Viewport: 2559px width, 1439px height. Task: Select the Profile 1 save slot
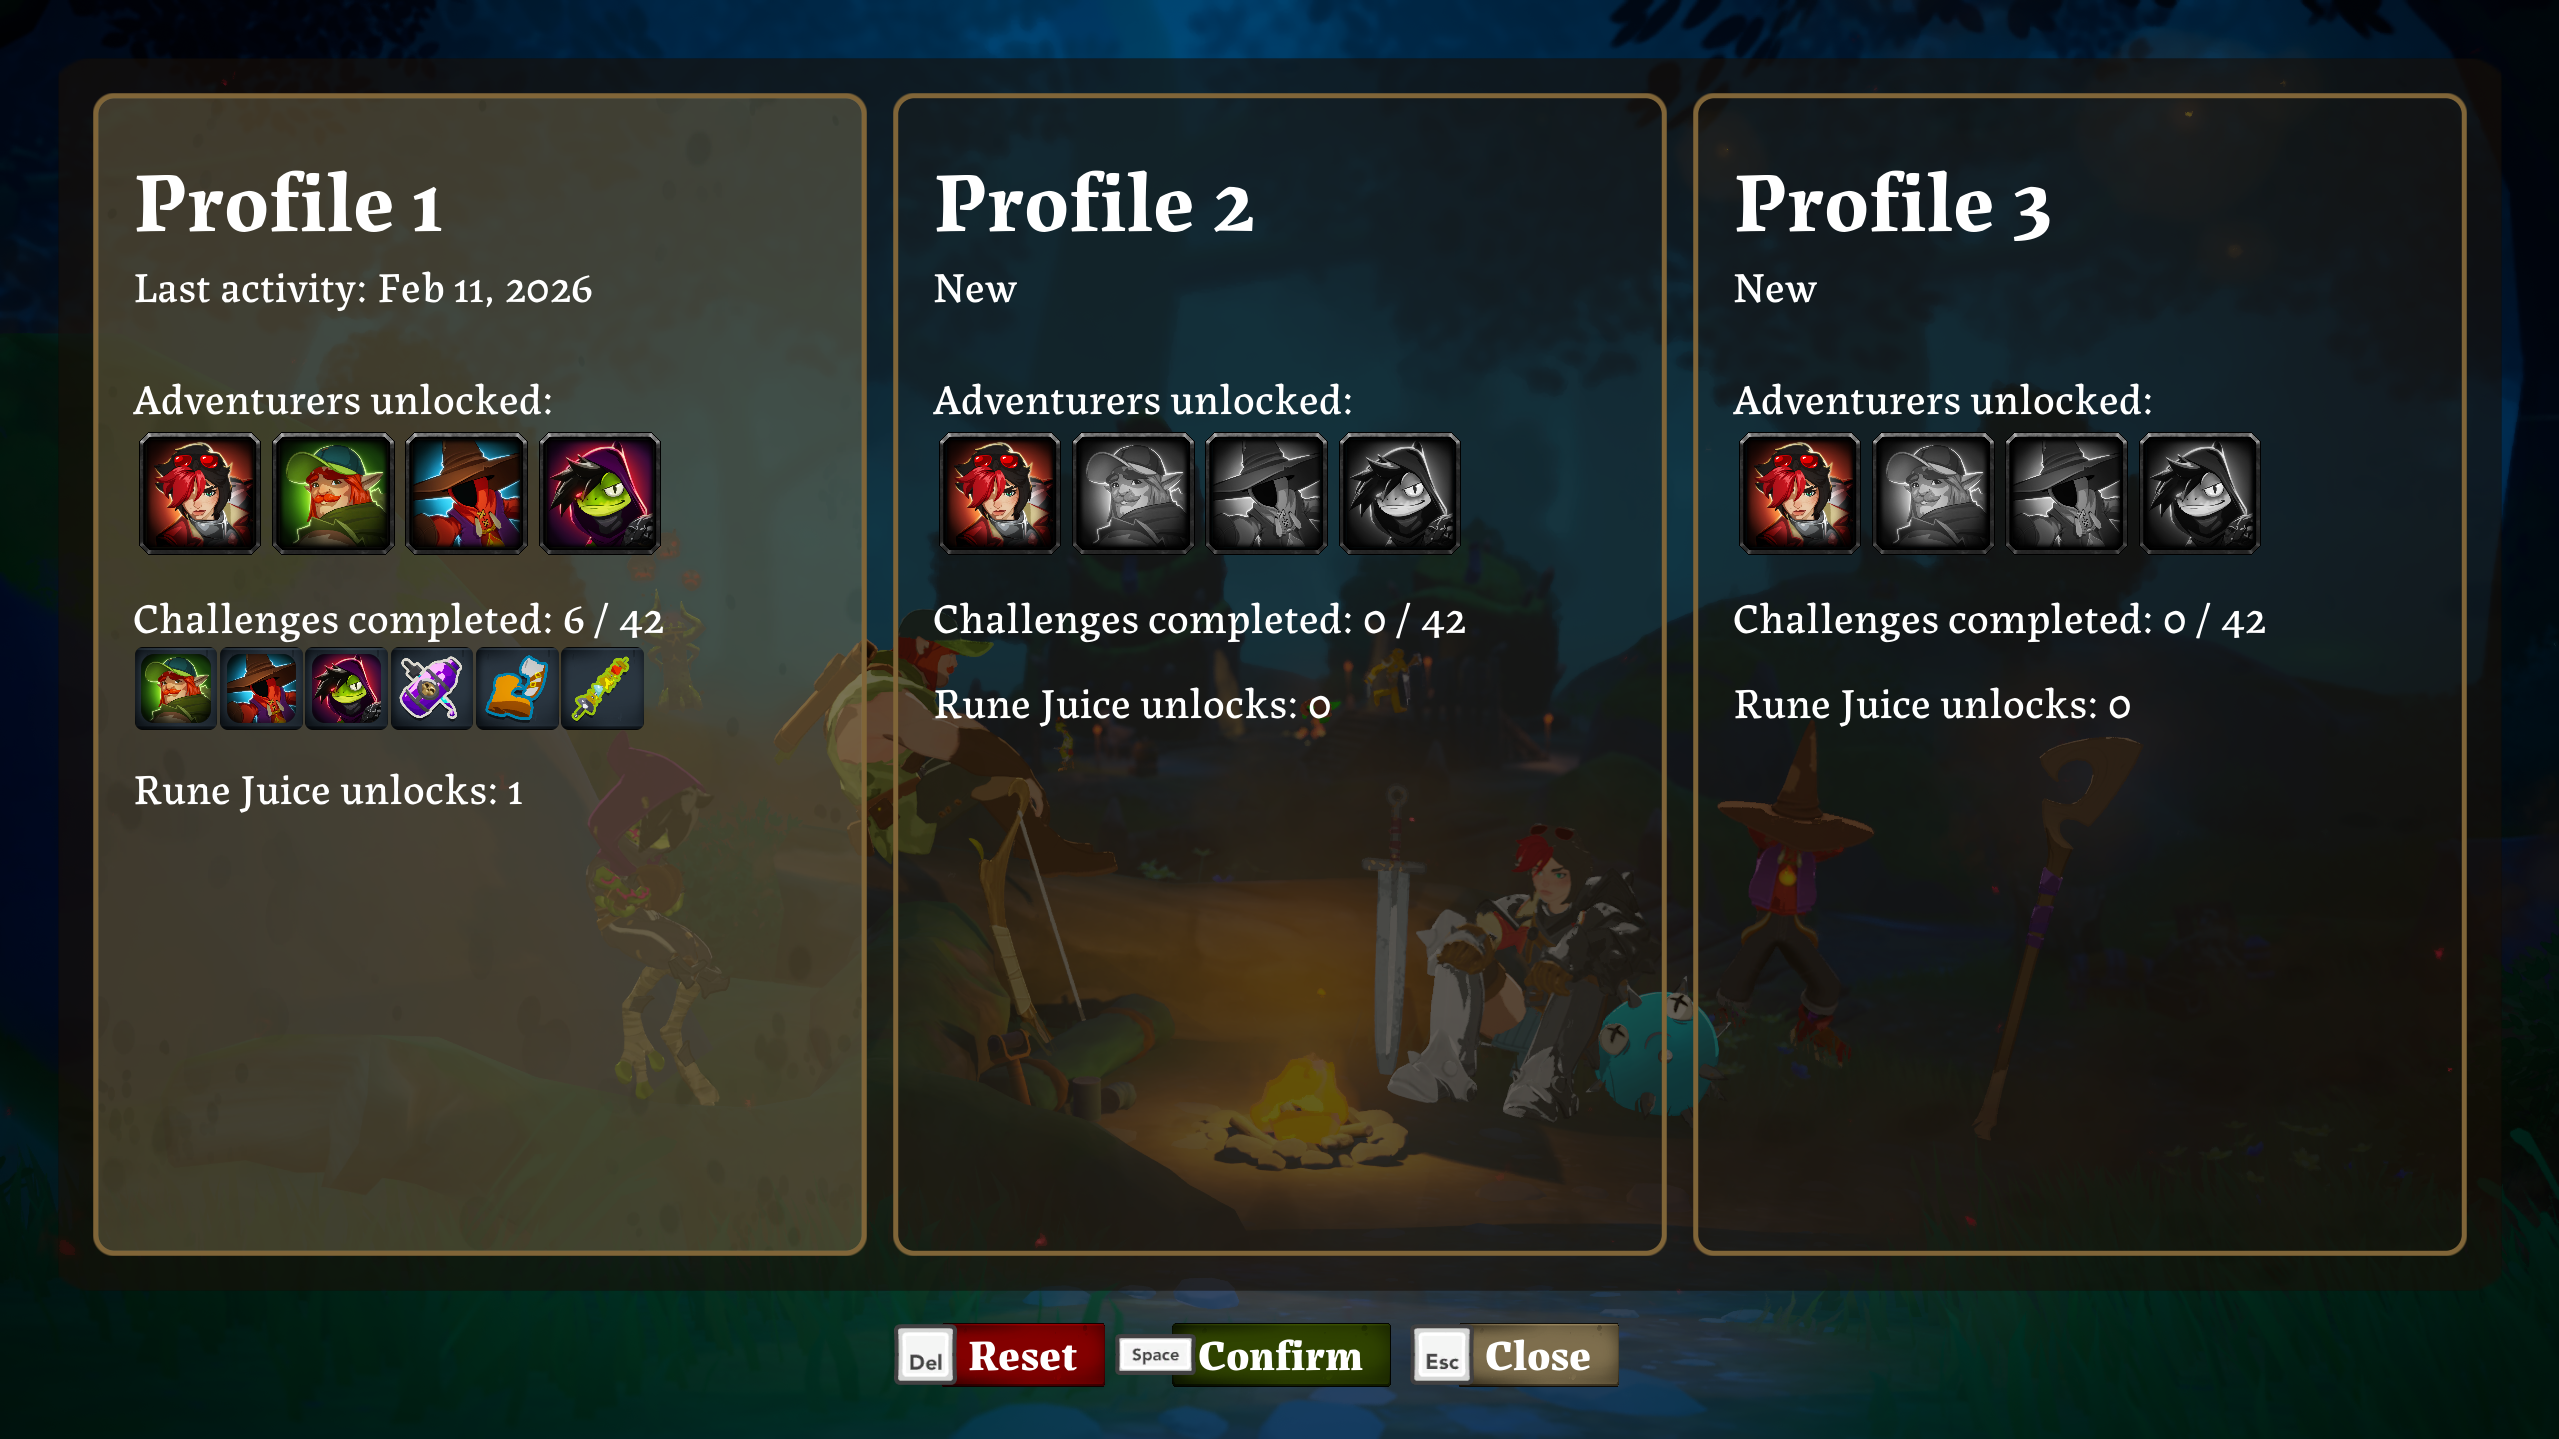(x=480, y=674)
